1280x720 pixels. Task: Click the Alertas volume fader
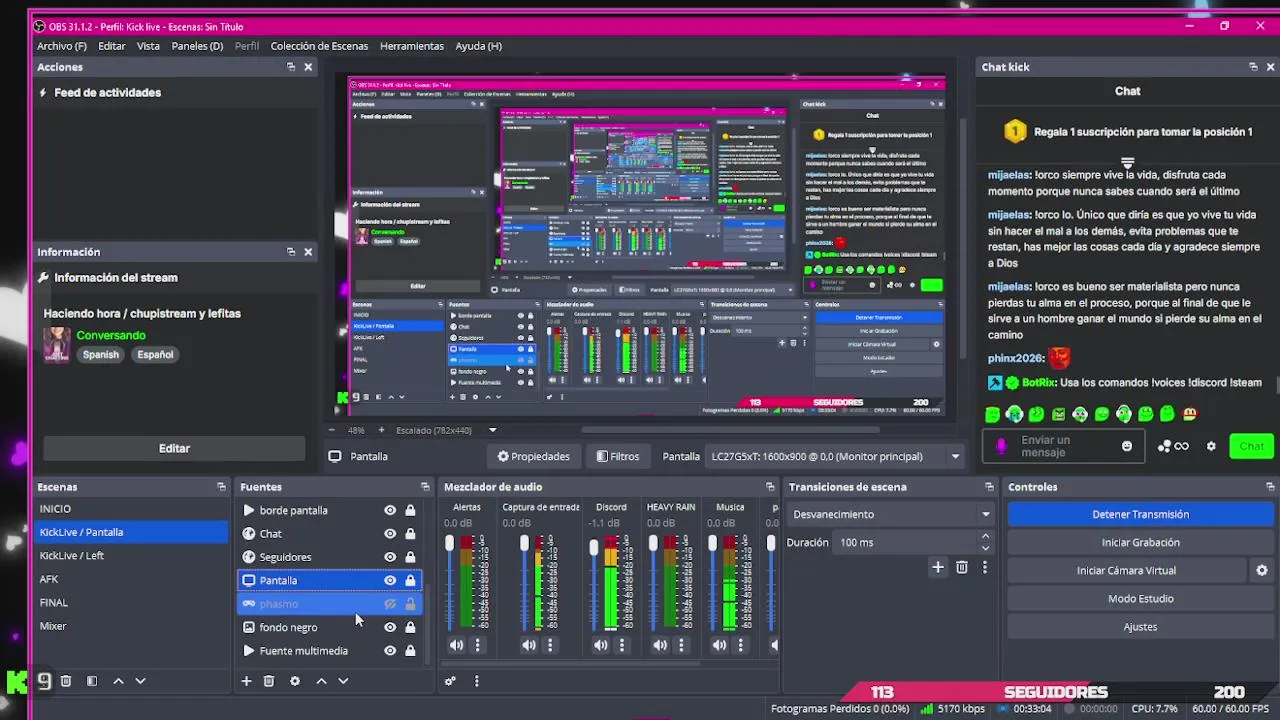click(x=449, y=543)
